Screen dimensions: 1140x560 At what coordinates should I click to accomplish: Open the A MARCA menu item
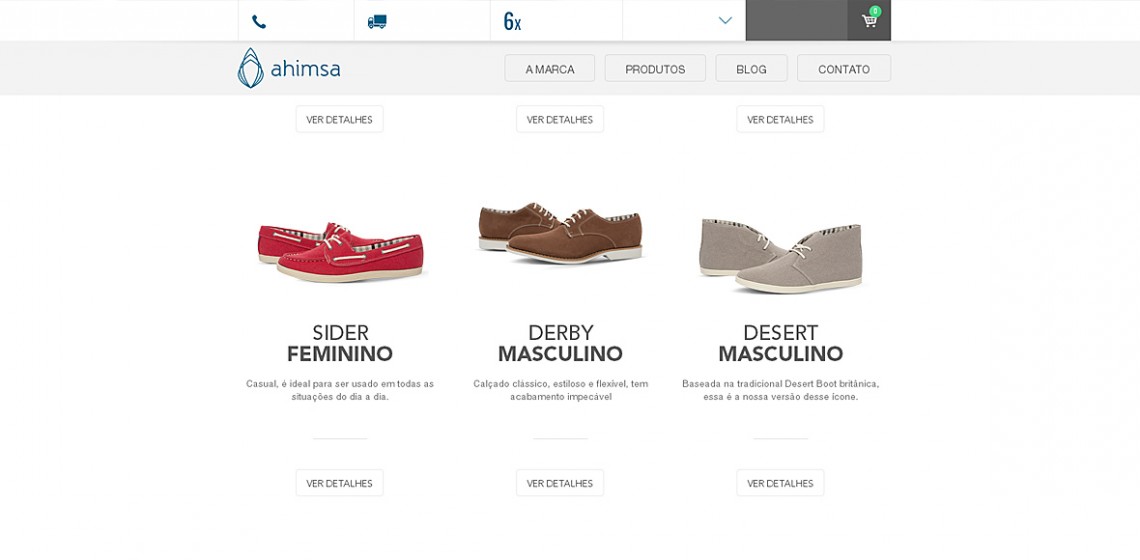tap(550, 68)
